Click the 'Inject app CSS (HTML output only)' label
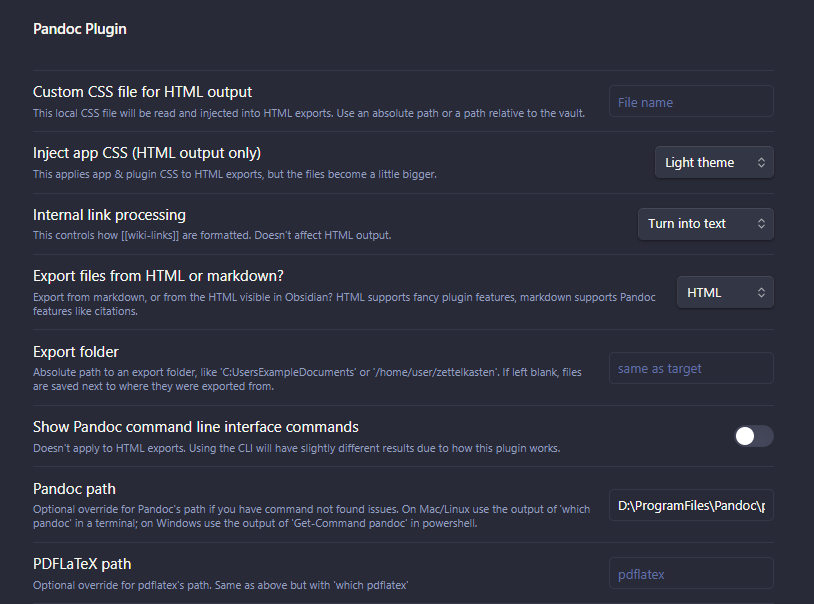Image resolution: width=814 pixels, height=604 pixels. pyautogui.click(x=147, y=153)
